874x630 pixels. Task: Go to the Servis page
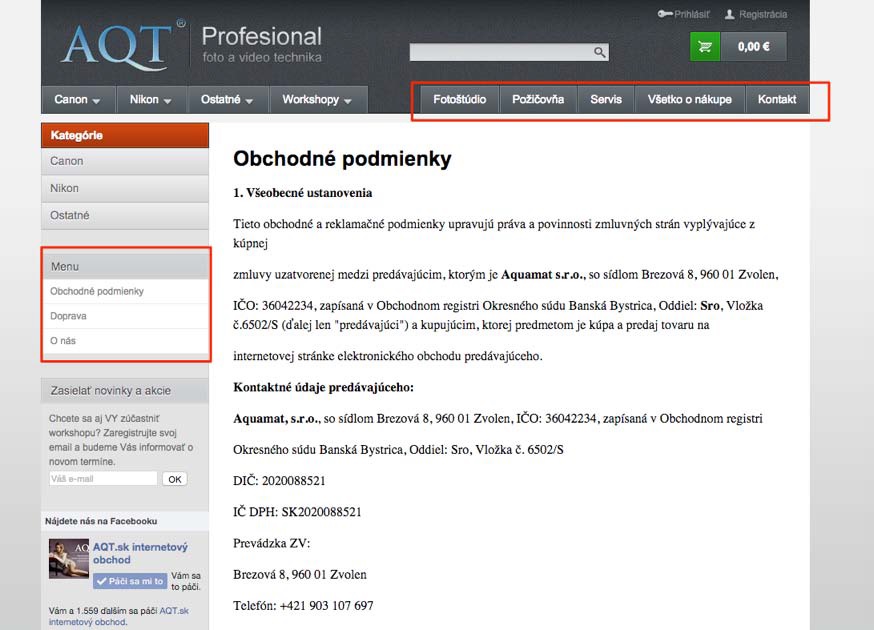tap(606, 100)
